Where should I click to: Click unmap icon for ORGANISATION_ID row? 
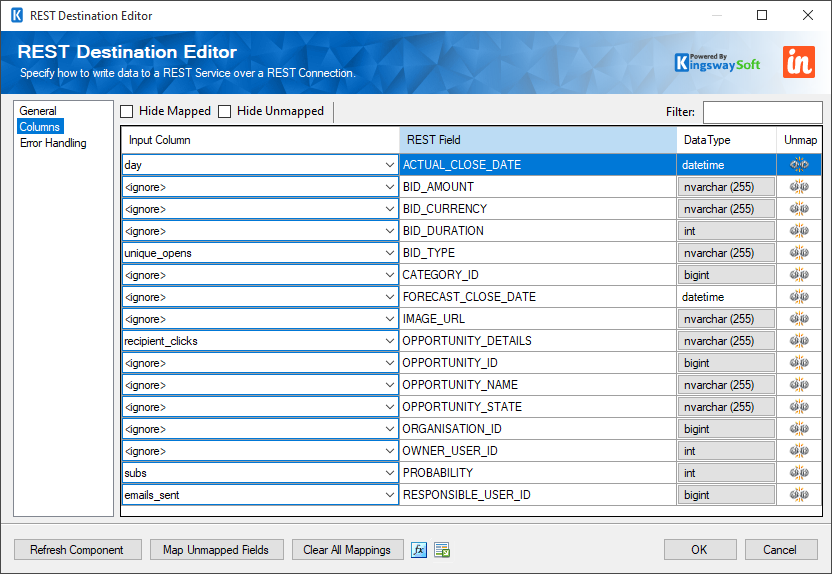coord(799,429)
